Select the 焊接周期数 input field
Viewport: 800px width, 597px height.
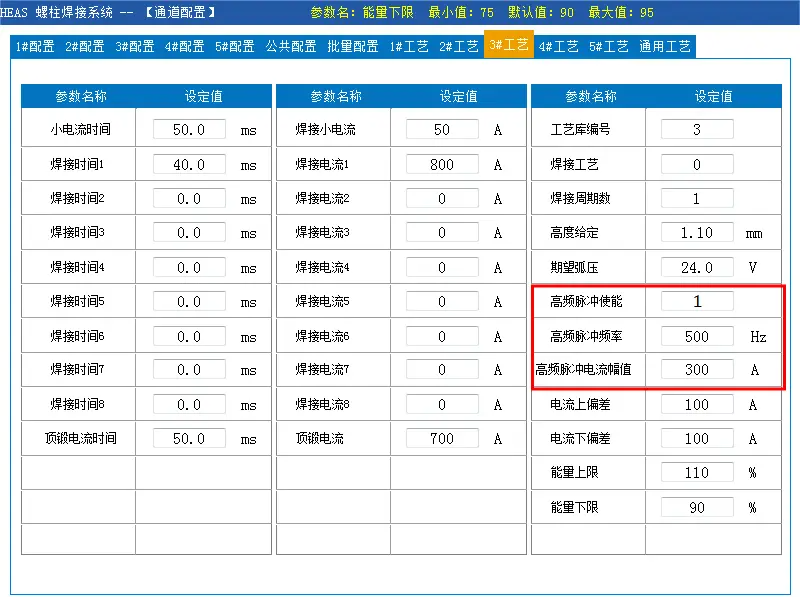(x=697, y=198)
